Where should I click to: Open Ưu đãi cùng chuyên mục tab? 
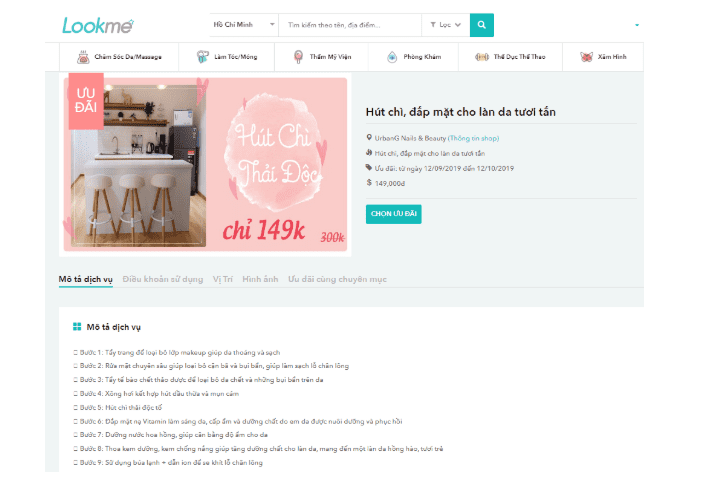click(337, 279)
